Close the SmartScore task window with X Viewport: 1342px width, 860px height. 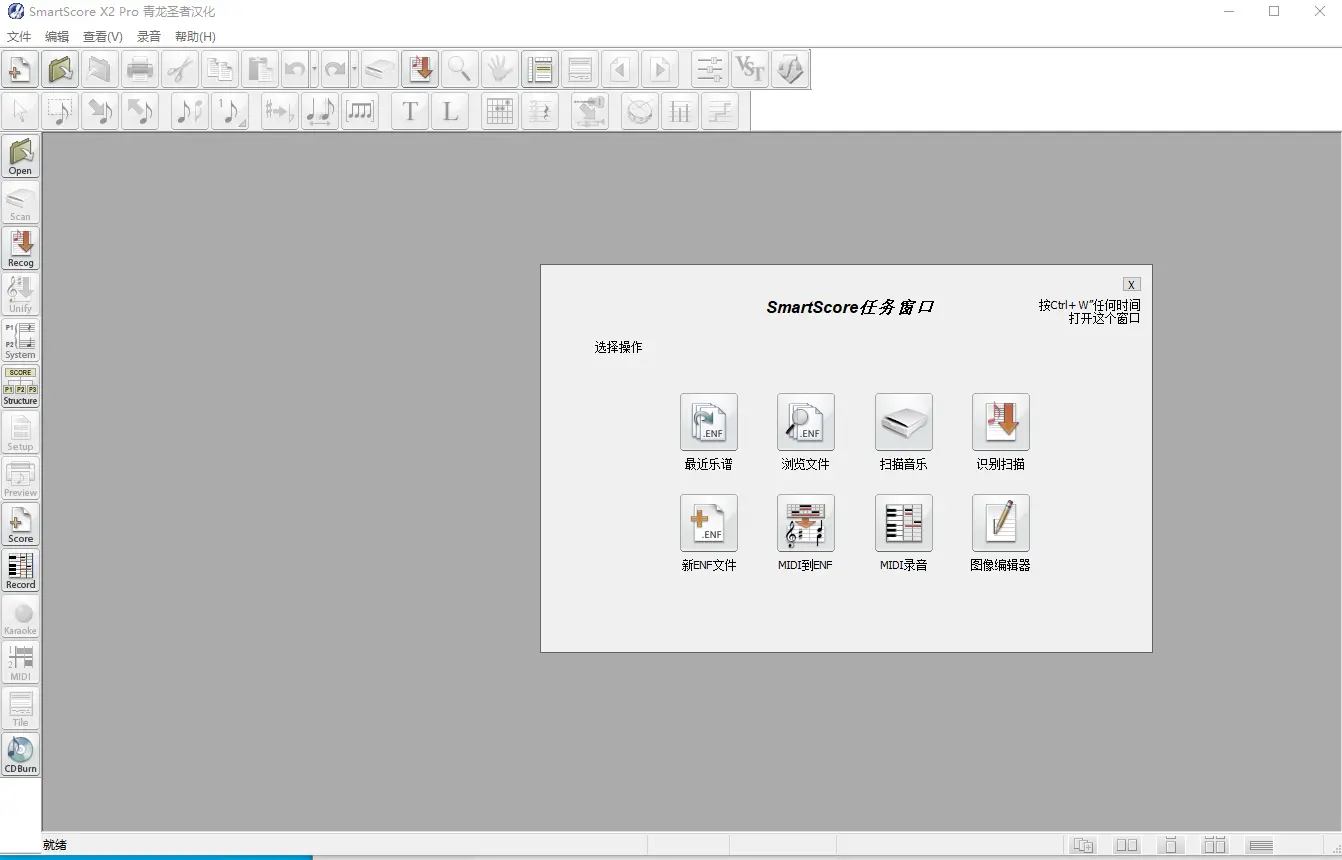[1131, 284]
